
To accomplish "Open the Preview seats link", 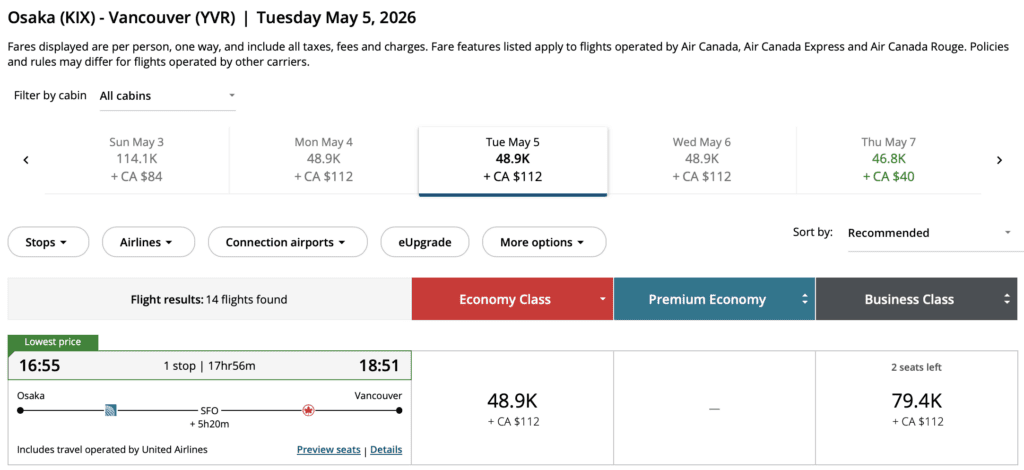I will (328, 450).
